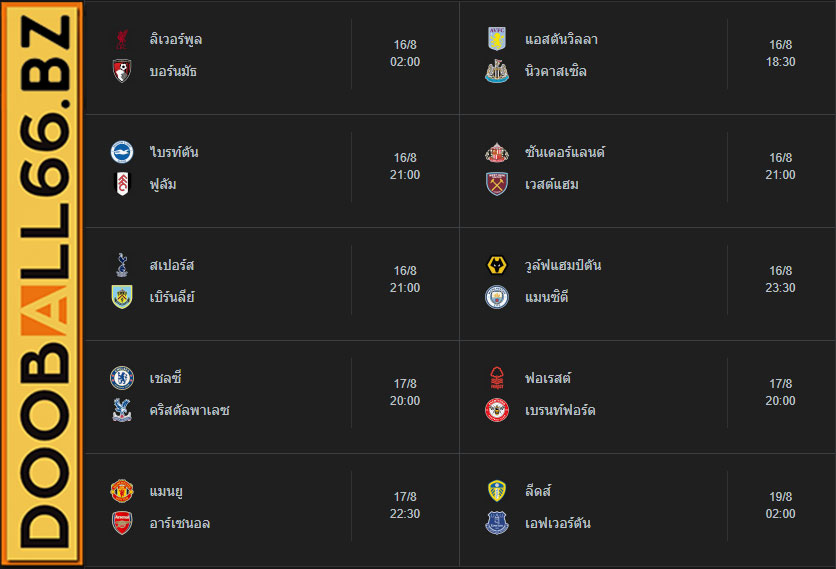Click the Sunderland club crest
The width and height of the screenshot is (836, 569).
(x=497, y=152)
